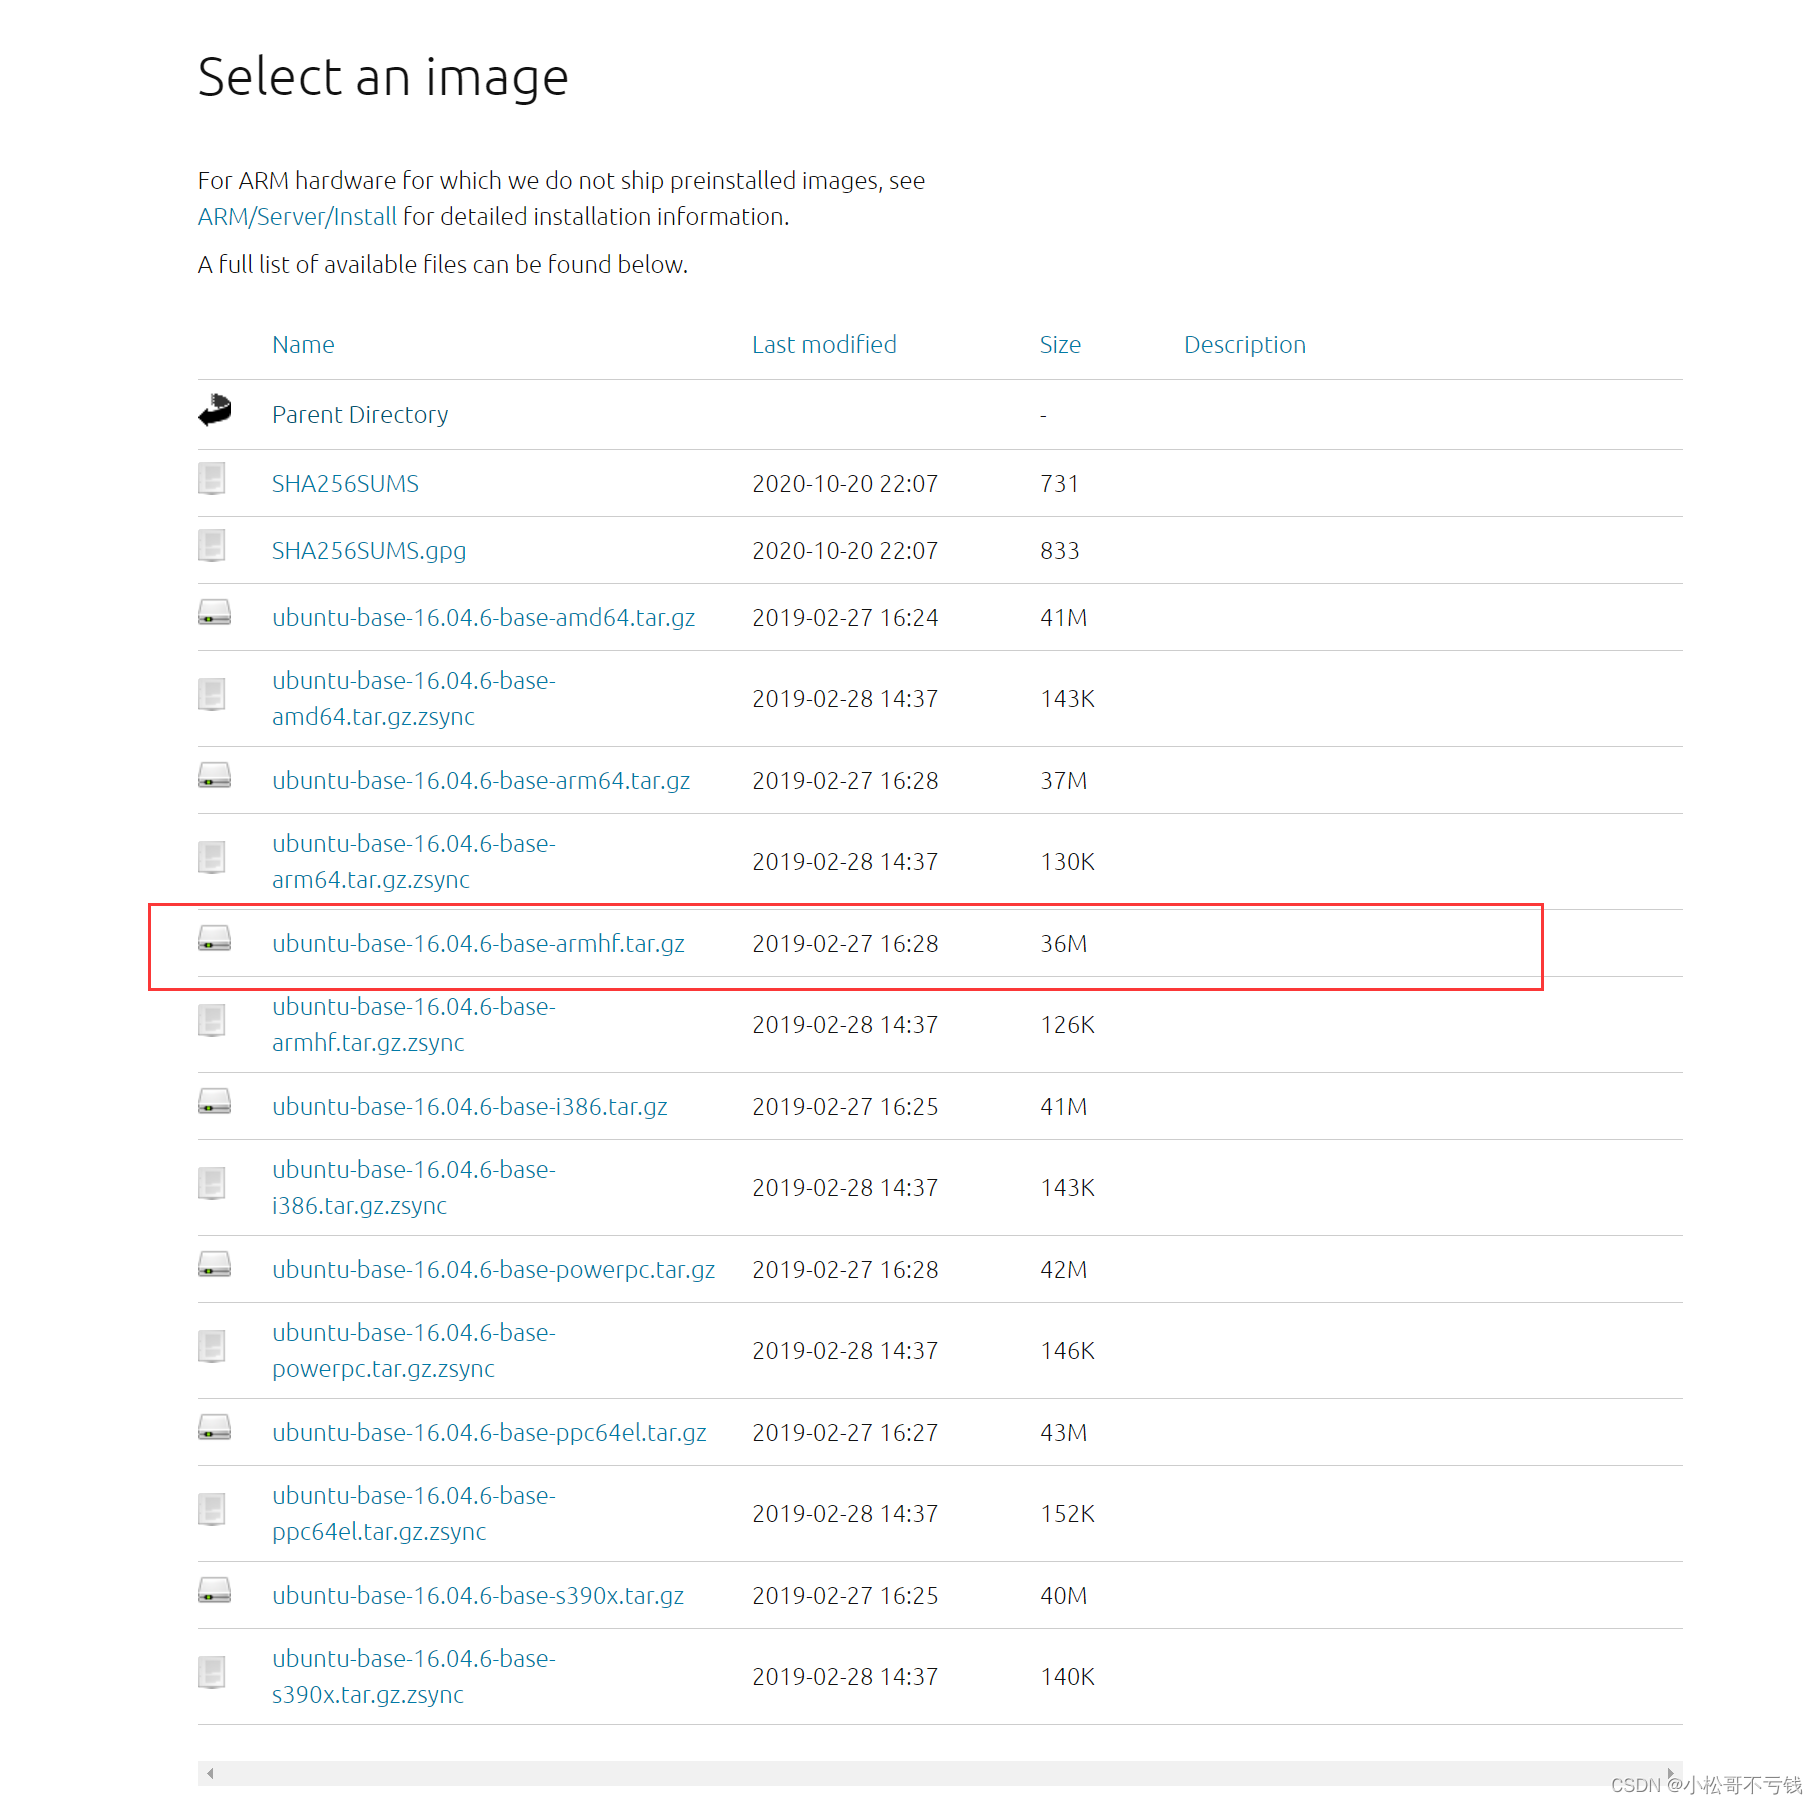Open ubuntu-base arm64.tar.gz.zsync link
Image resolution: width=1818 pixels, height=1804 pixels.
click(413, 862)
